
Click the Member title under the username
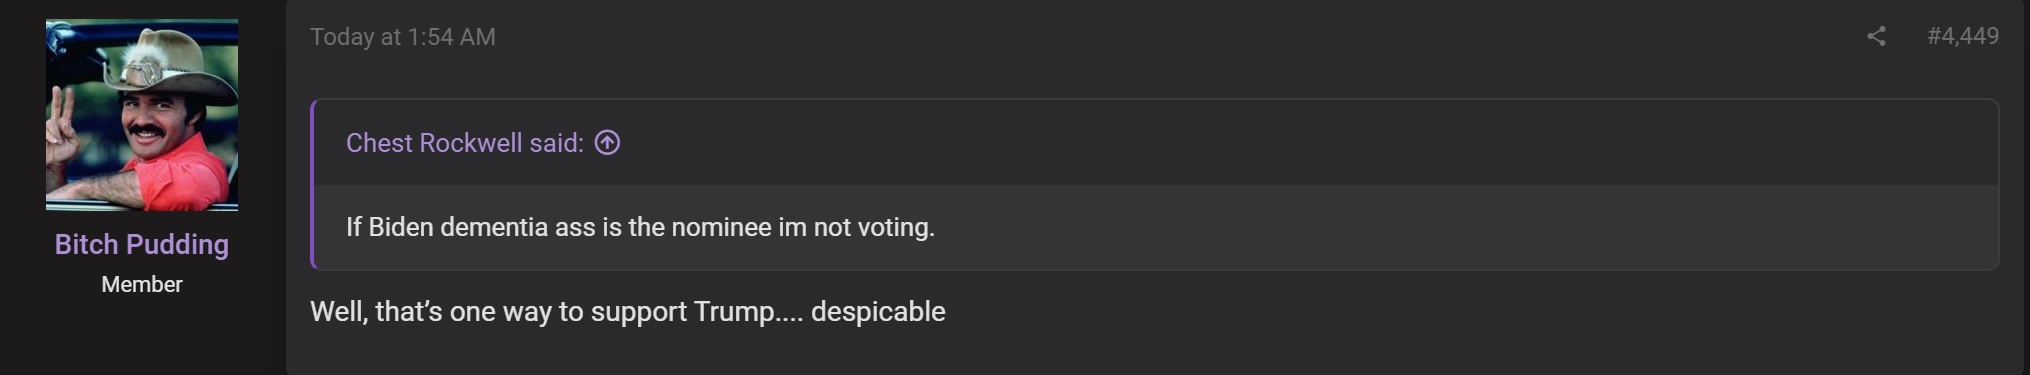coord(142,285)
